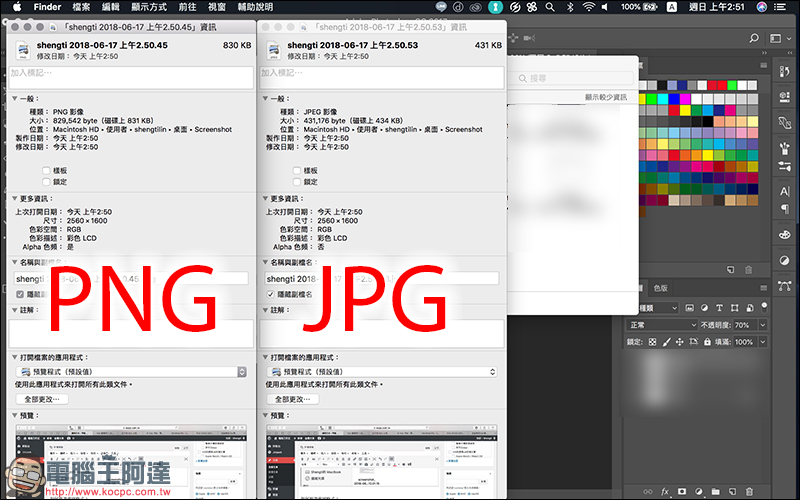This screenshot has height=500, width=800.
Task: Open the Photoshop search icon
Action: coord(754,38)
